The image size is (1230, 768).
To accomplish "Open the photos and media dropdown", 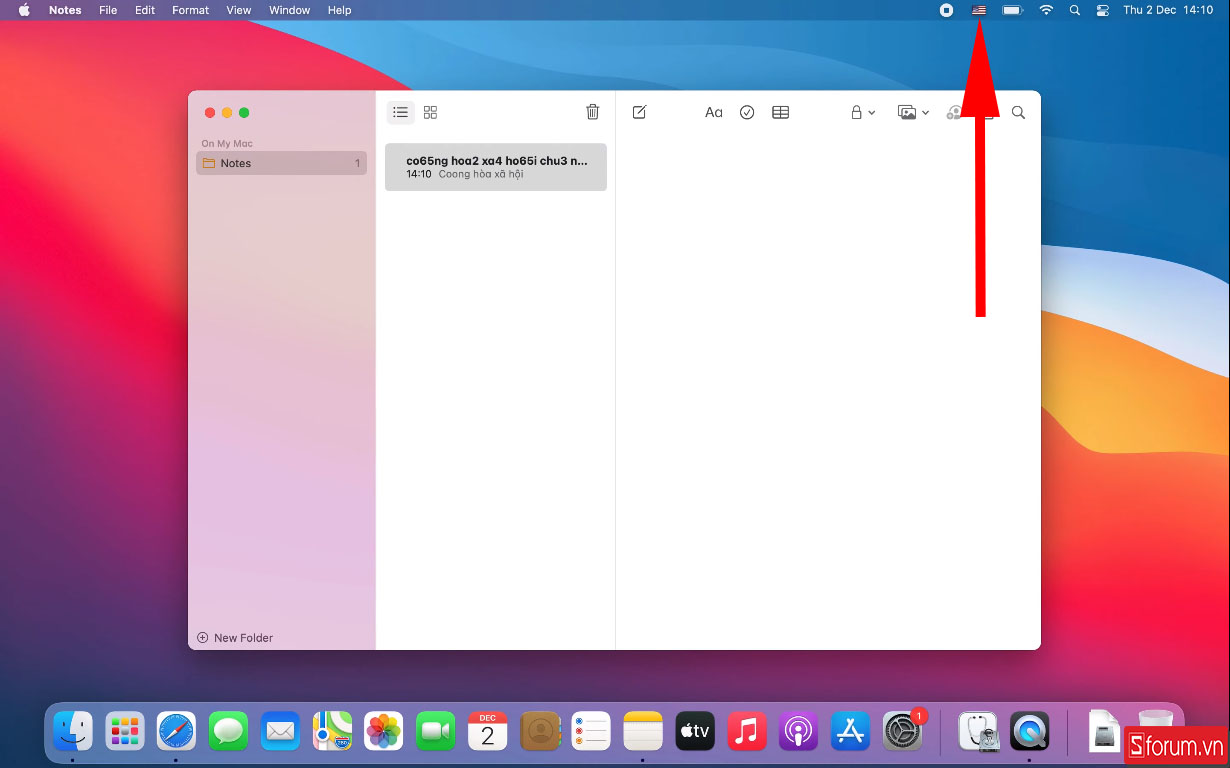I will tap(913, 113).
